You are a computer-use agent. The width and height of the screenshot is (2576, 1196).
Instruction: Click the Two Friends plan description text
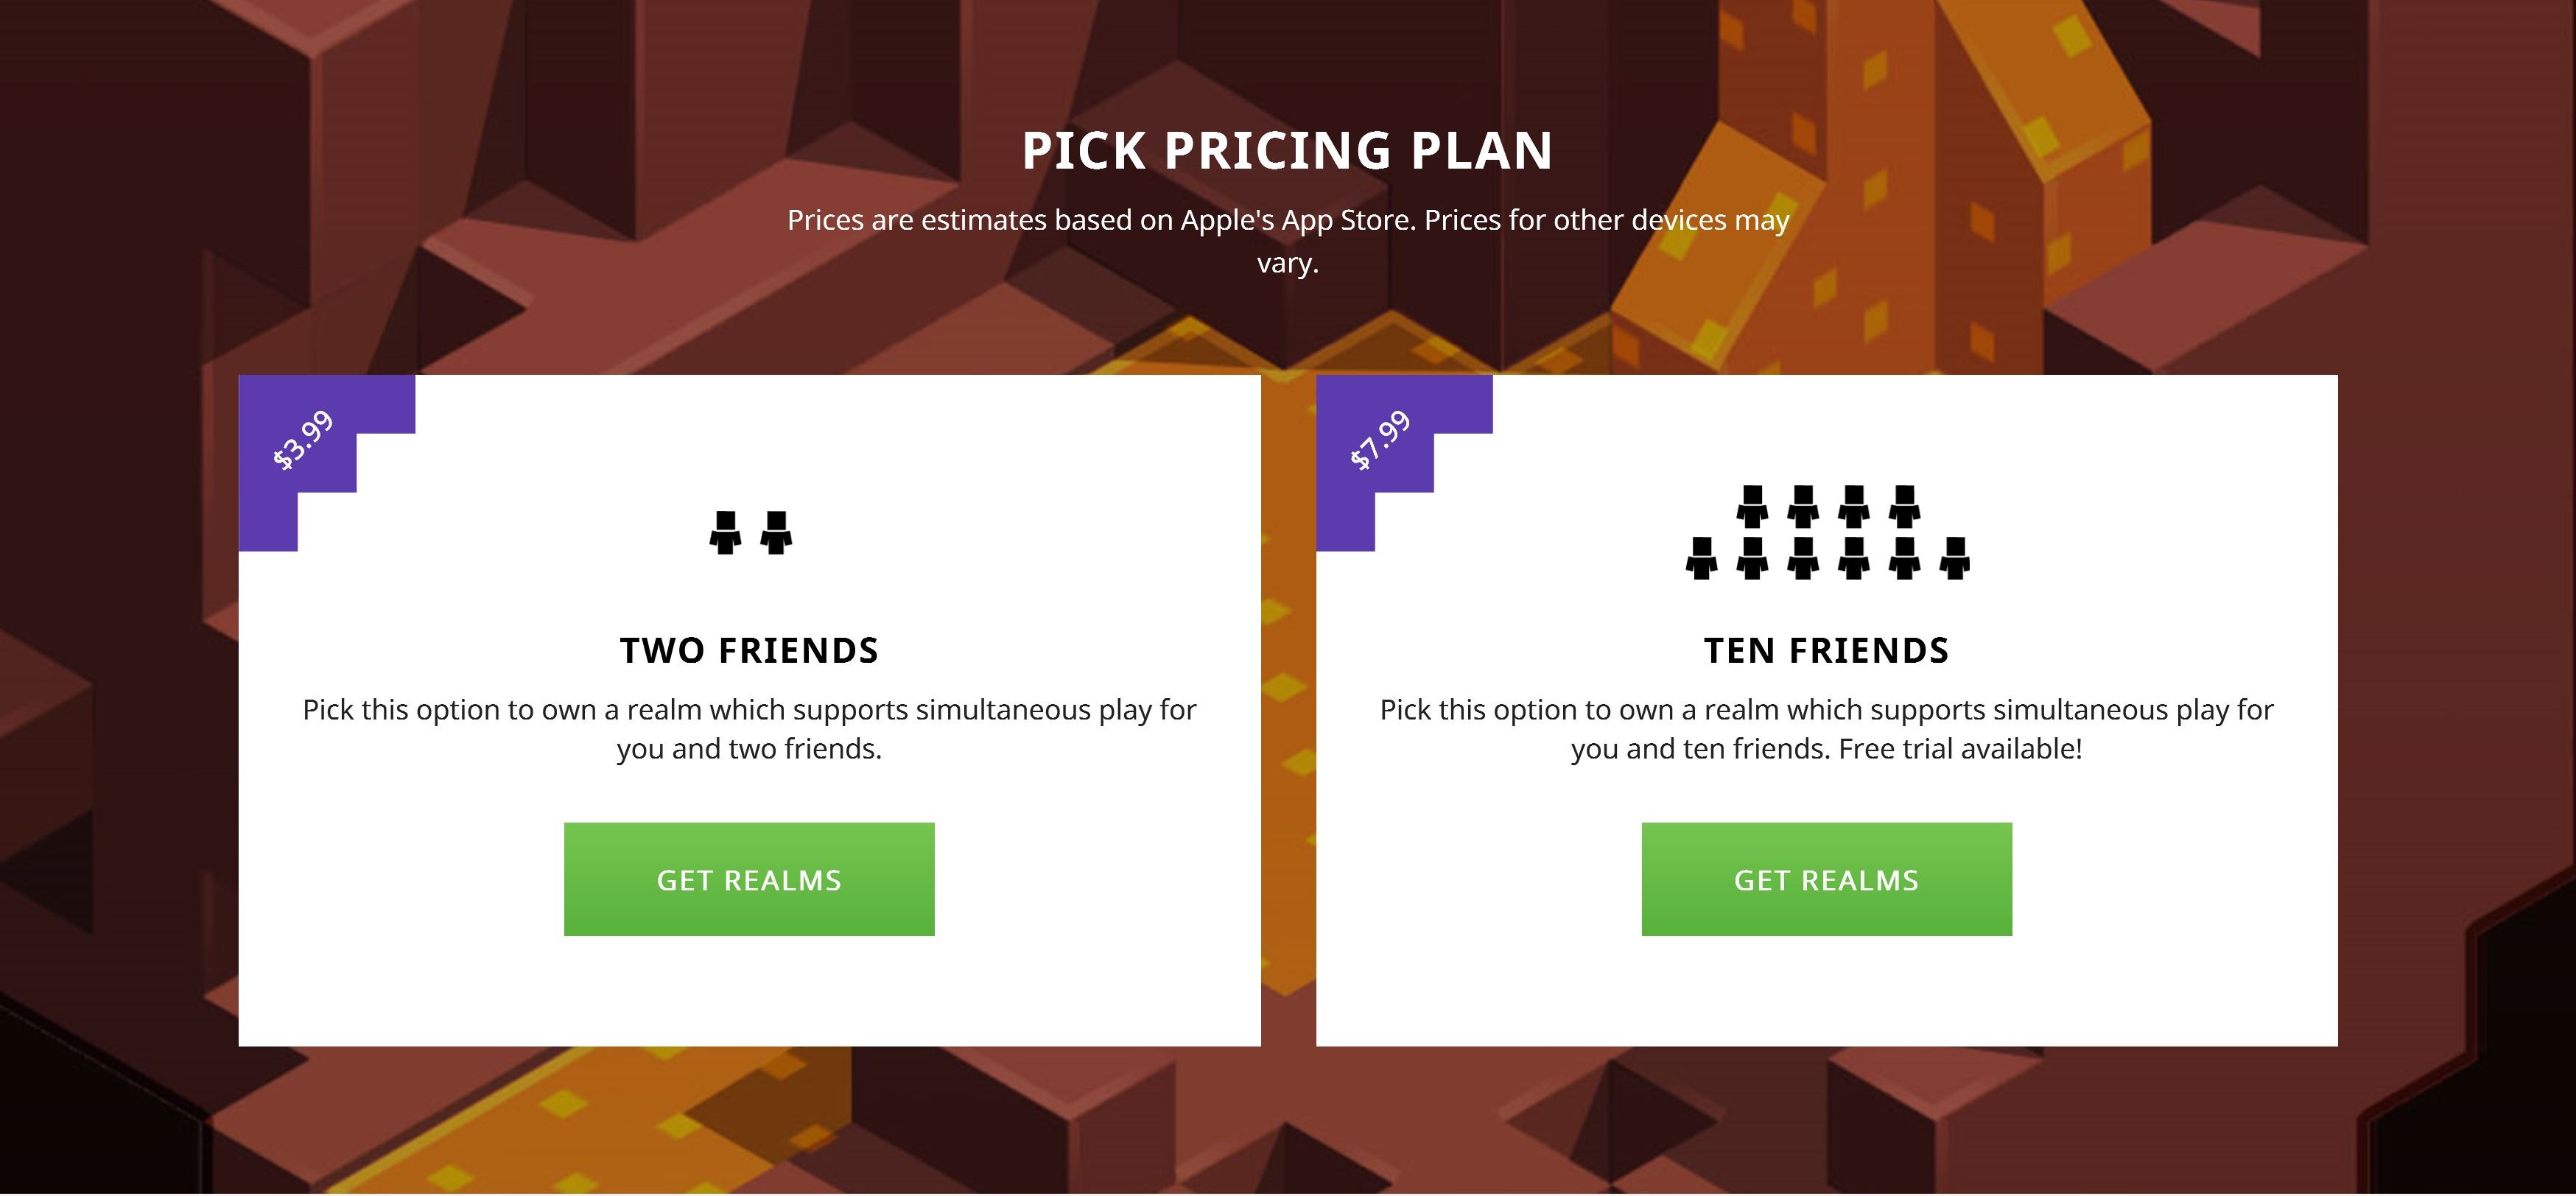[749, 729]
